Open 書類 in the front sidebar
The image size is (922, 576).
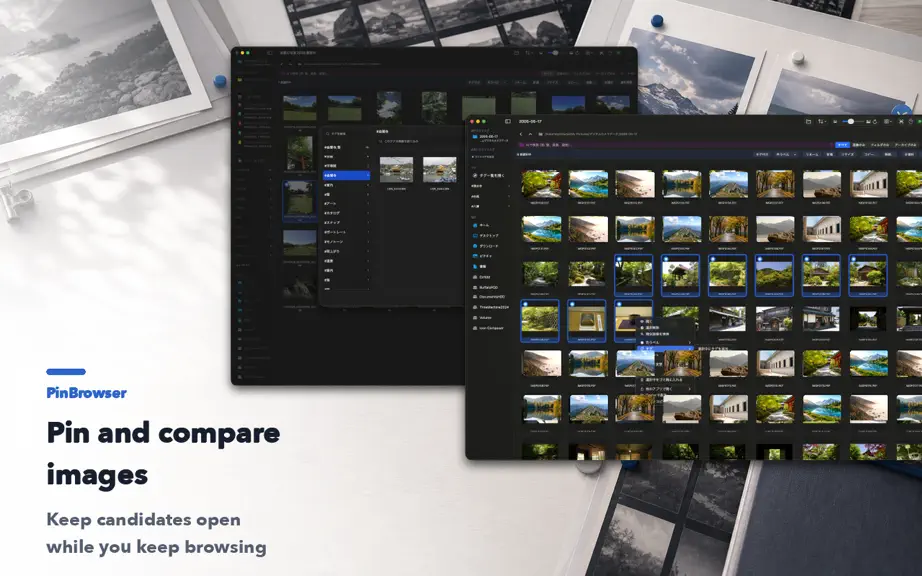[x=480, y=266]
